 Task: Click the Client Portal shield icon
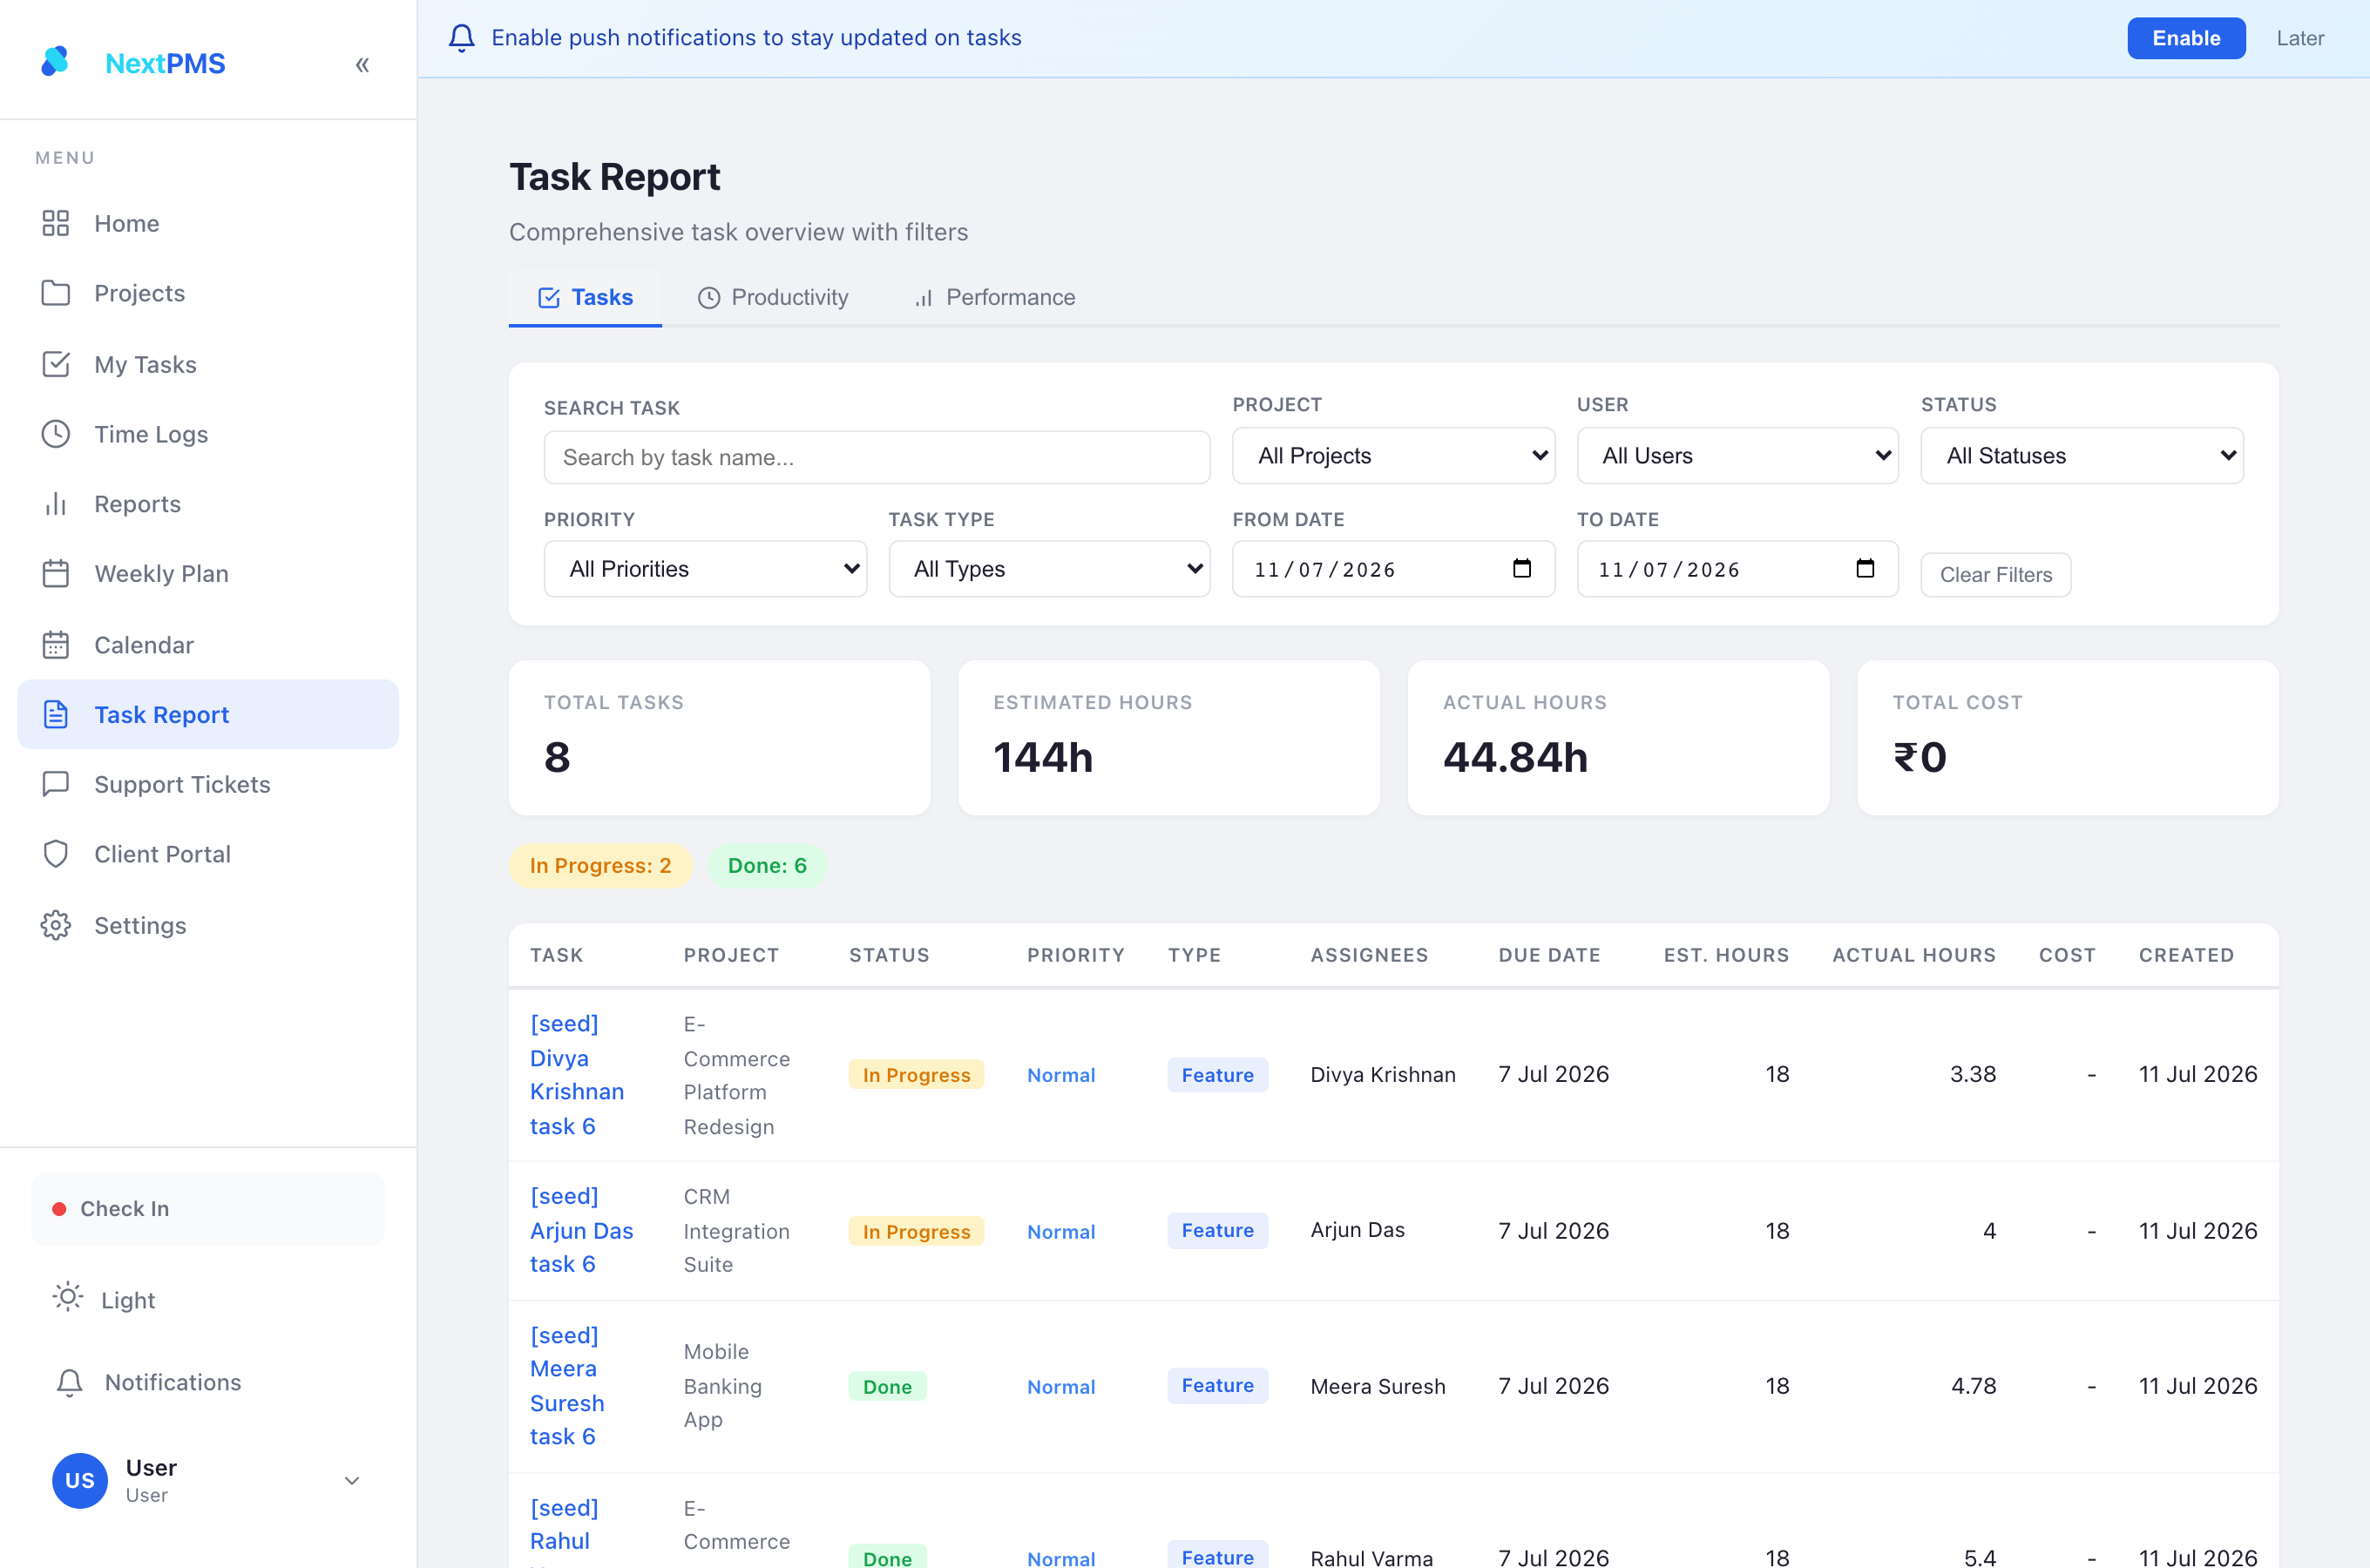[56, 854]
